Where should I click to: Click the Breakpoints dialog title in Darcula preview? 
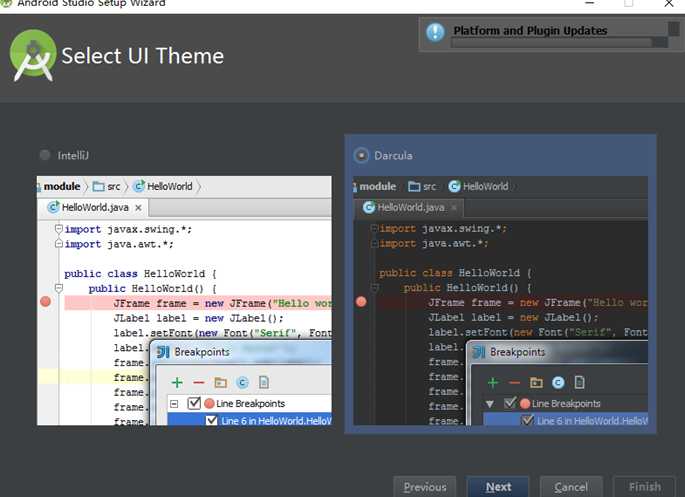click(x=518, y=352)
